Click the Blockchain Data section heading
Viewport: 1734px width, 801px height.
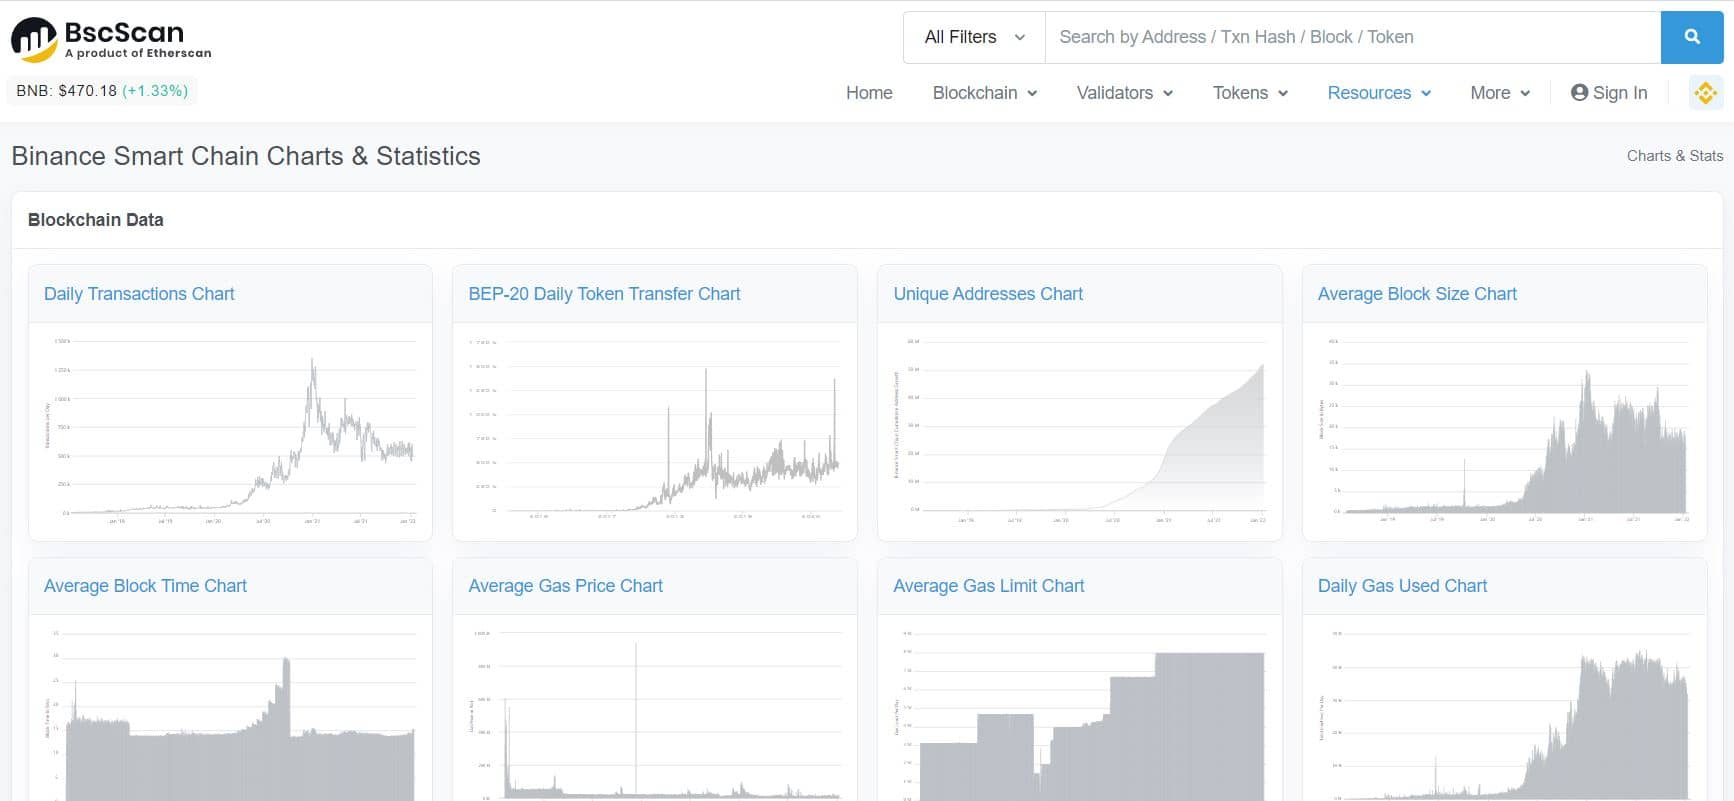(x=95, y=220)
